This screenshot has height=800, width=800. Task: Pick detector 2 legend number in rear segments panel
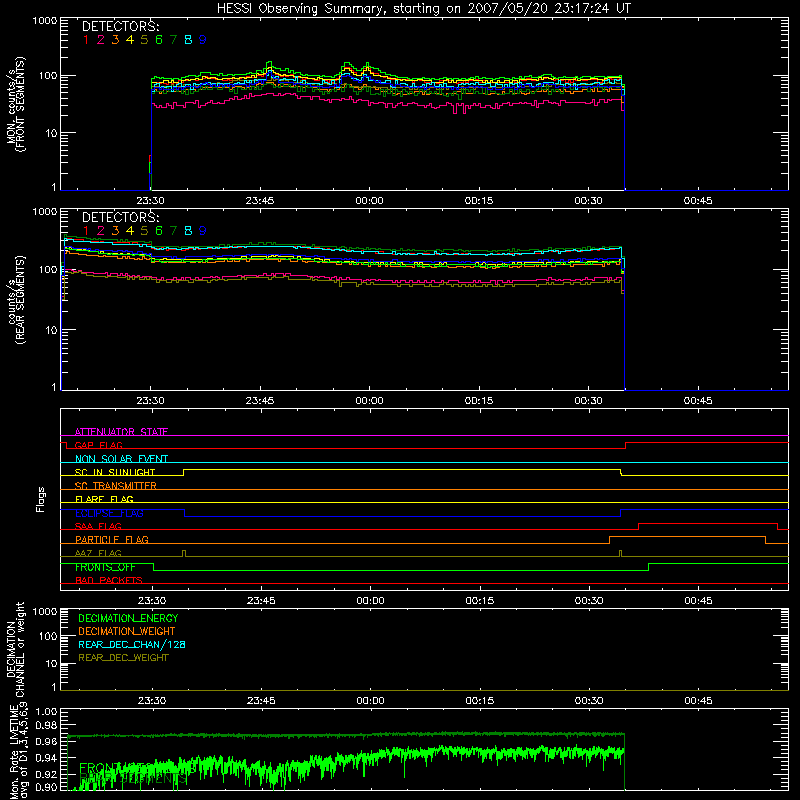click(x=101, y=231)
